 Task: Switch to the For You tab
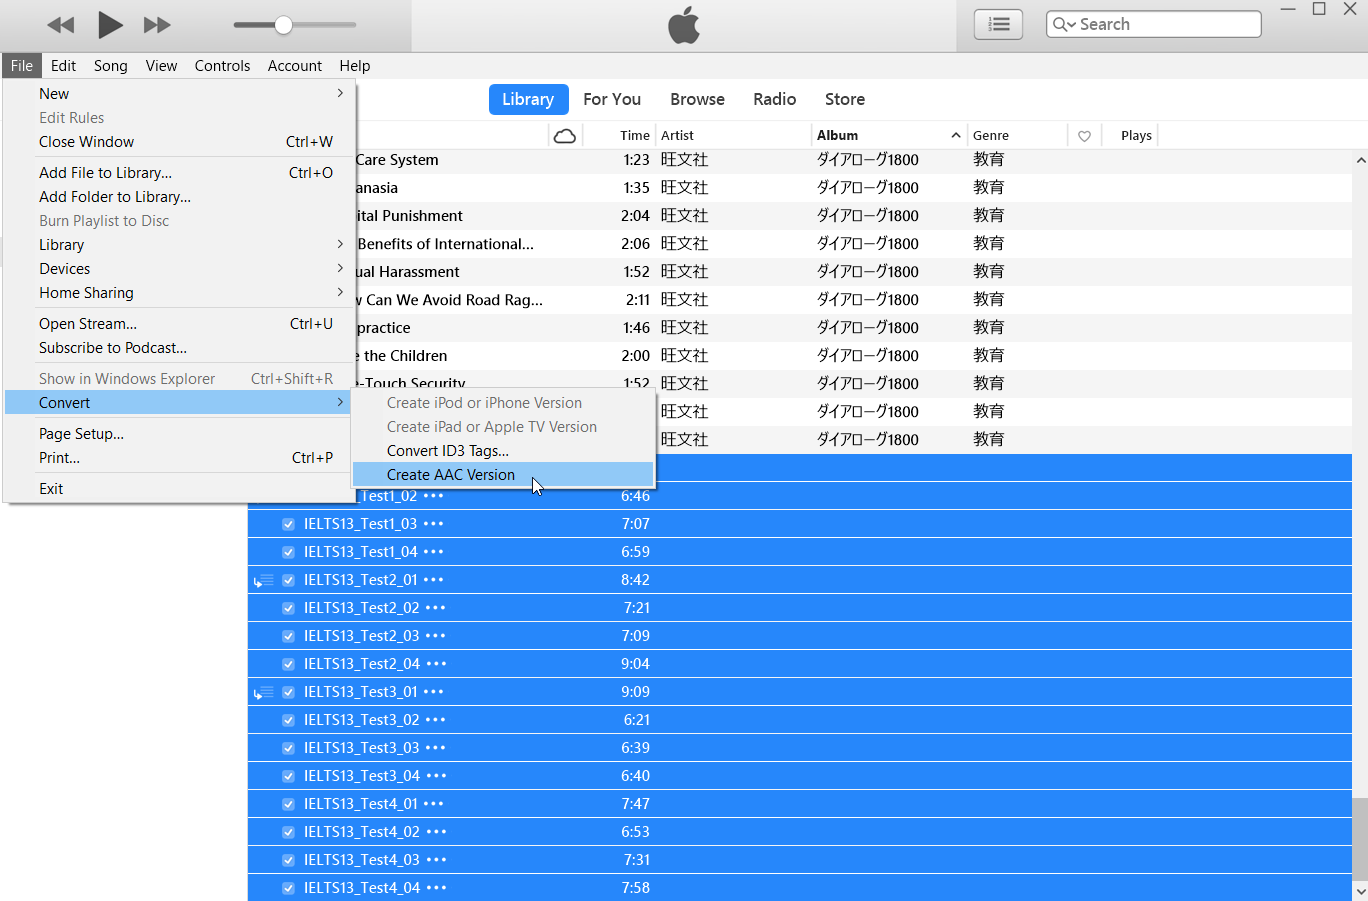coord(612,100)
